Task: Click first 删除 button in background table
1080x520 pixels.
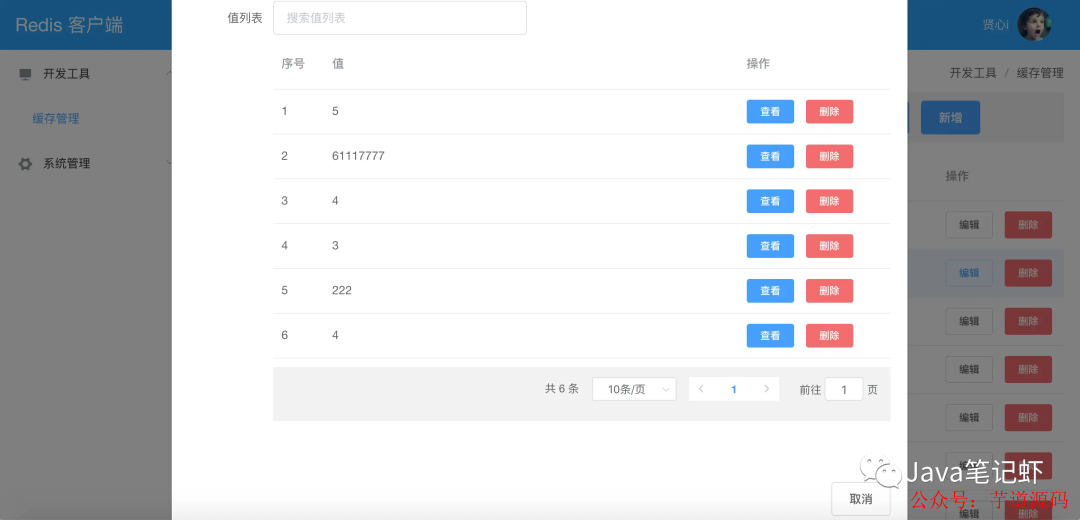Action: (1028, 225)
